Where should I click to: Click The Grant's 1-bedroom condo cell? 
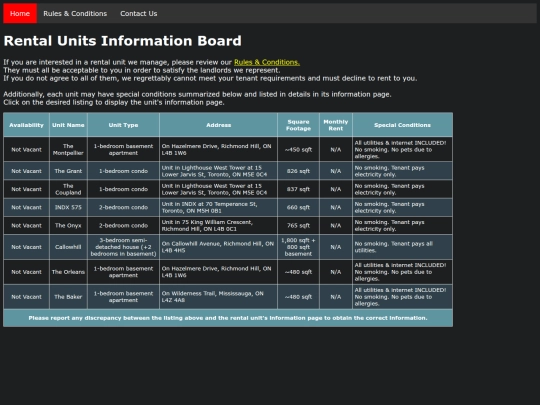(x=123, y=171)
